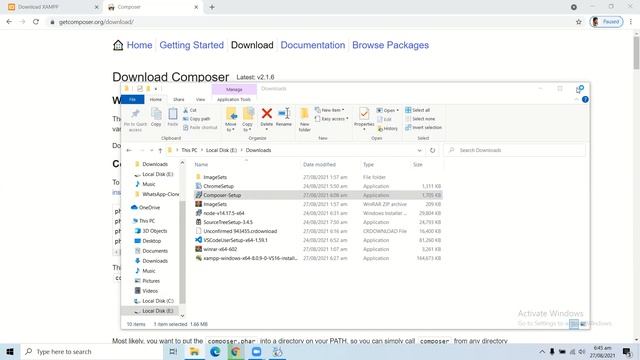
Task: Select This PC in navigation pane
Action: (143, 221)
